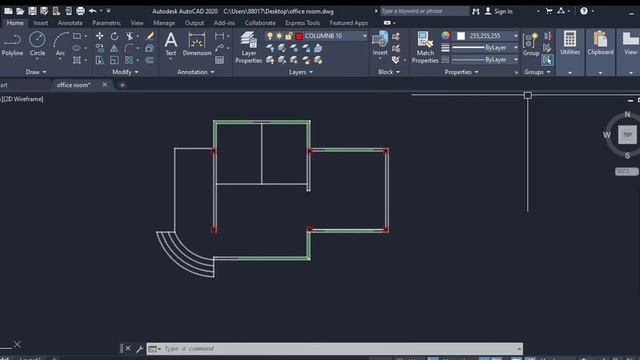Open the Output ribbon tab

tap(194, 23)
